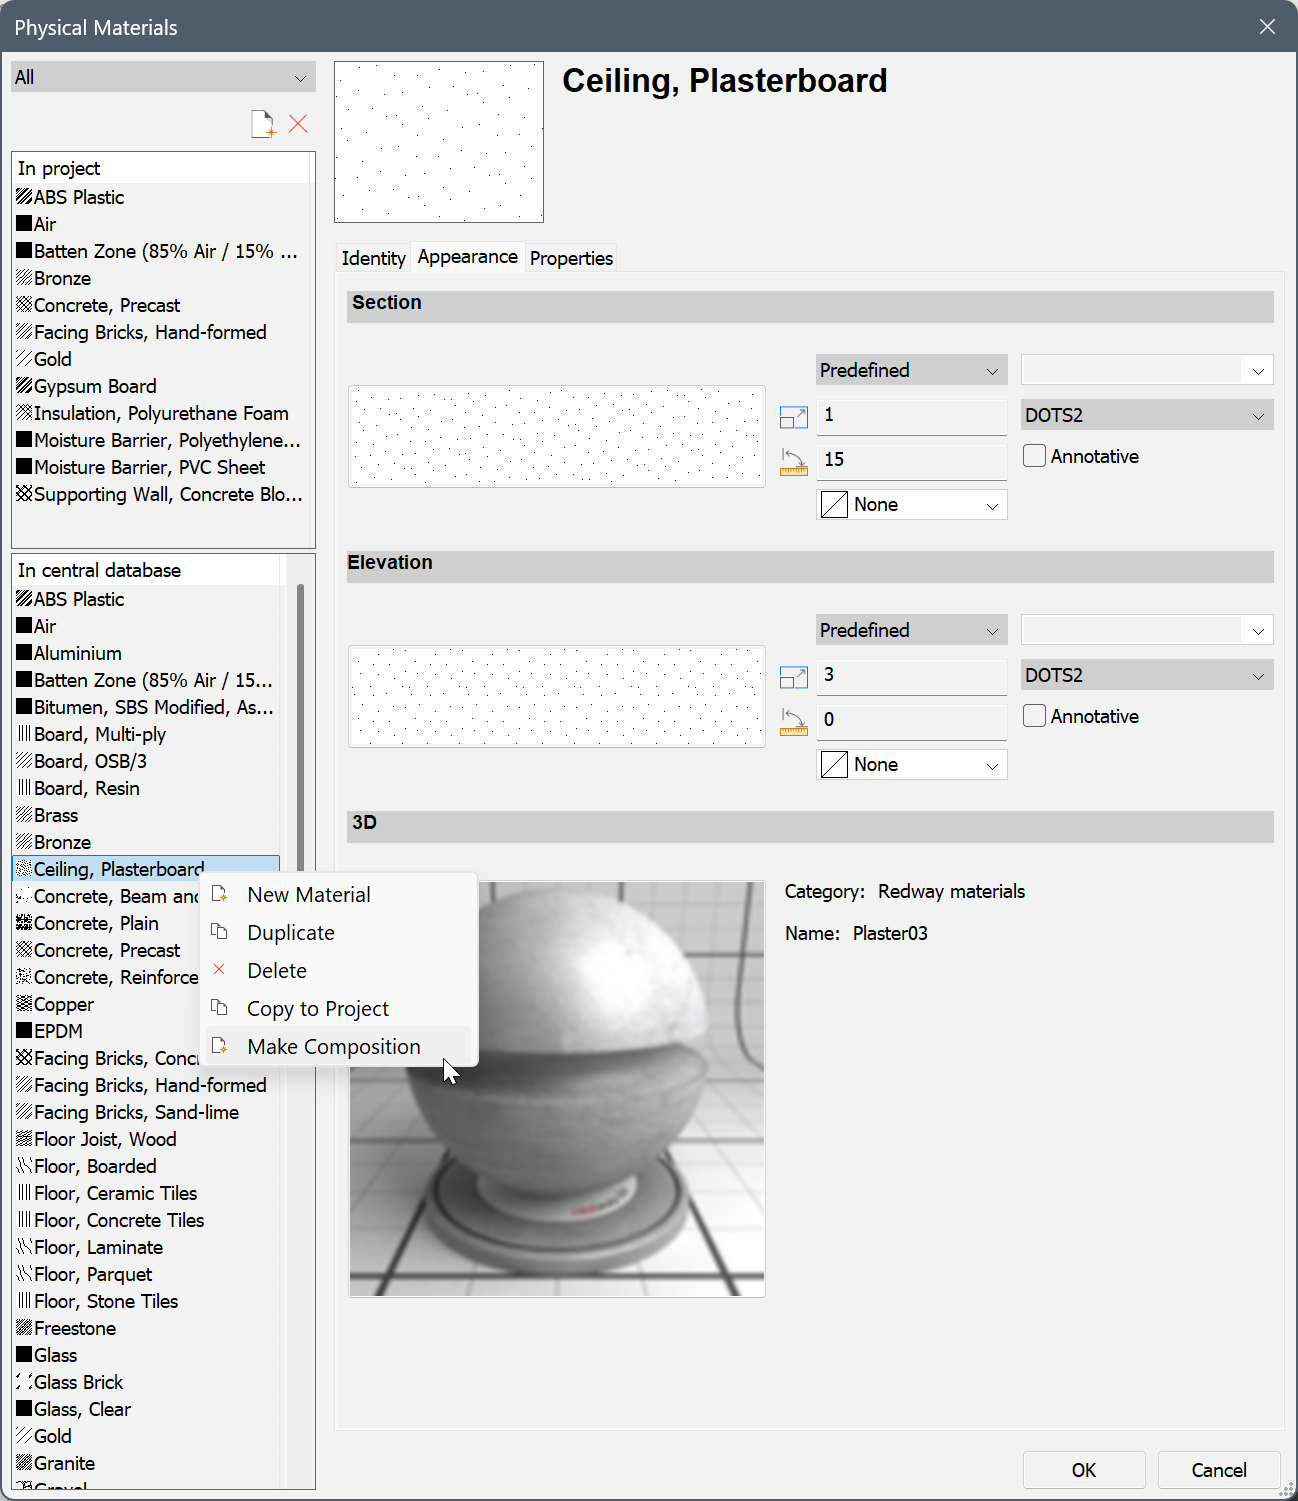Image resolution: width=1298 pixels, height=1501 pixels.
Task: Enable Annotative checkbox in Elevation
Action: pyautogui.click(x=1035, y=716)
